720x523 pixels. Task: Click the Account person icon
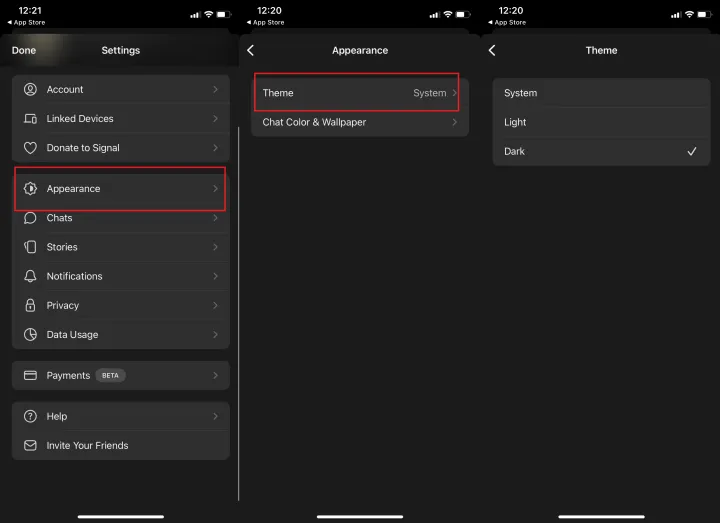tap(30, 90)
